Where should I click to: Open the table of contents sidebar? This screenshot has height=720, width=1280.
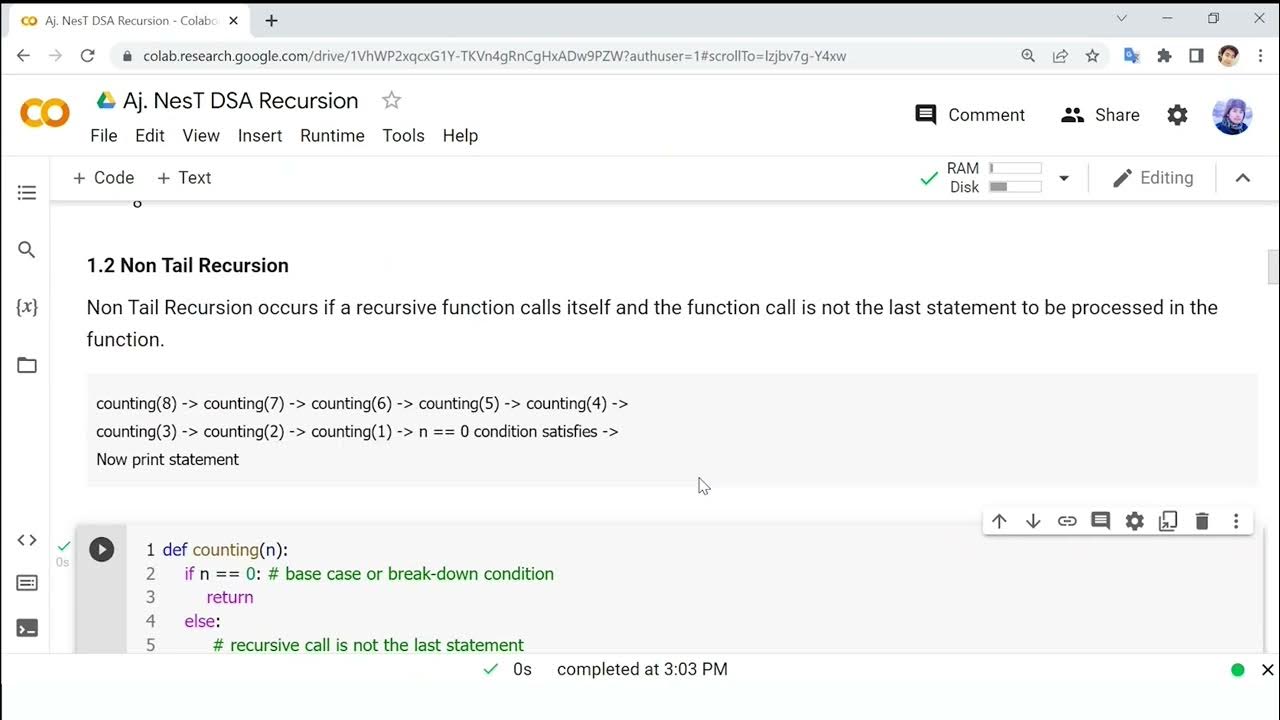coord(27,193)
